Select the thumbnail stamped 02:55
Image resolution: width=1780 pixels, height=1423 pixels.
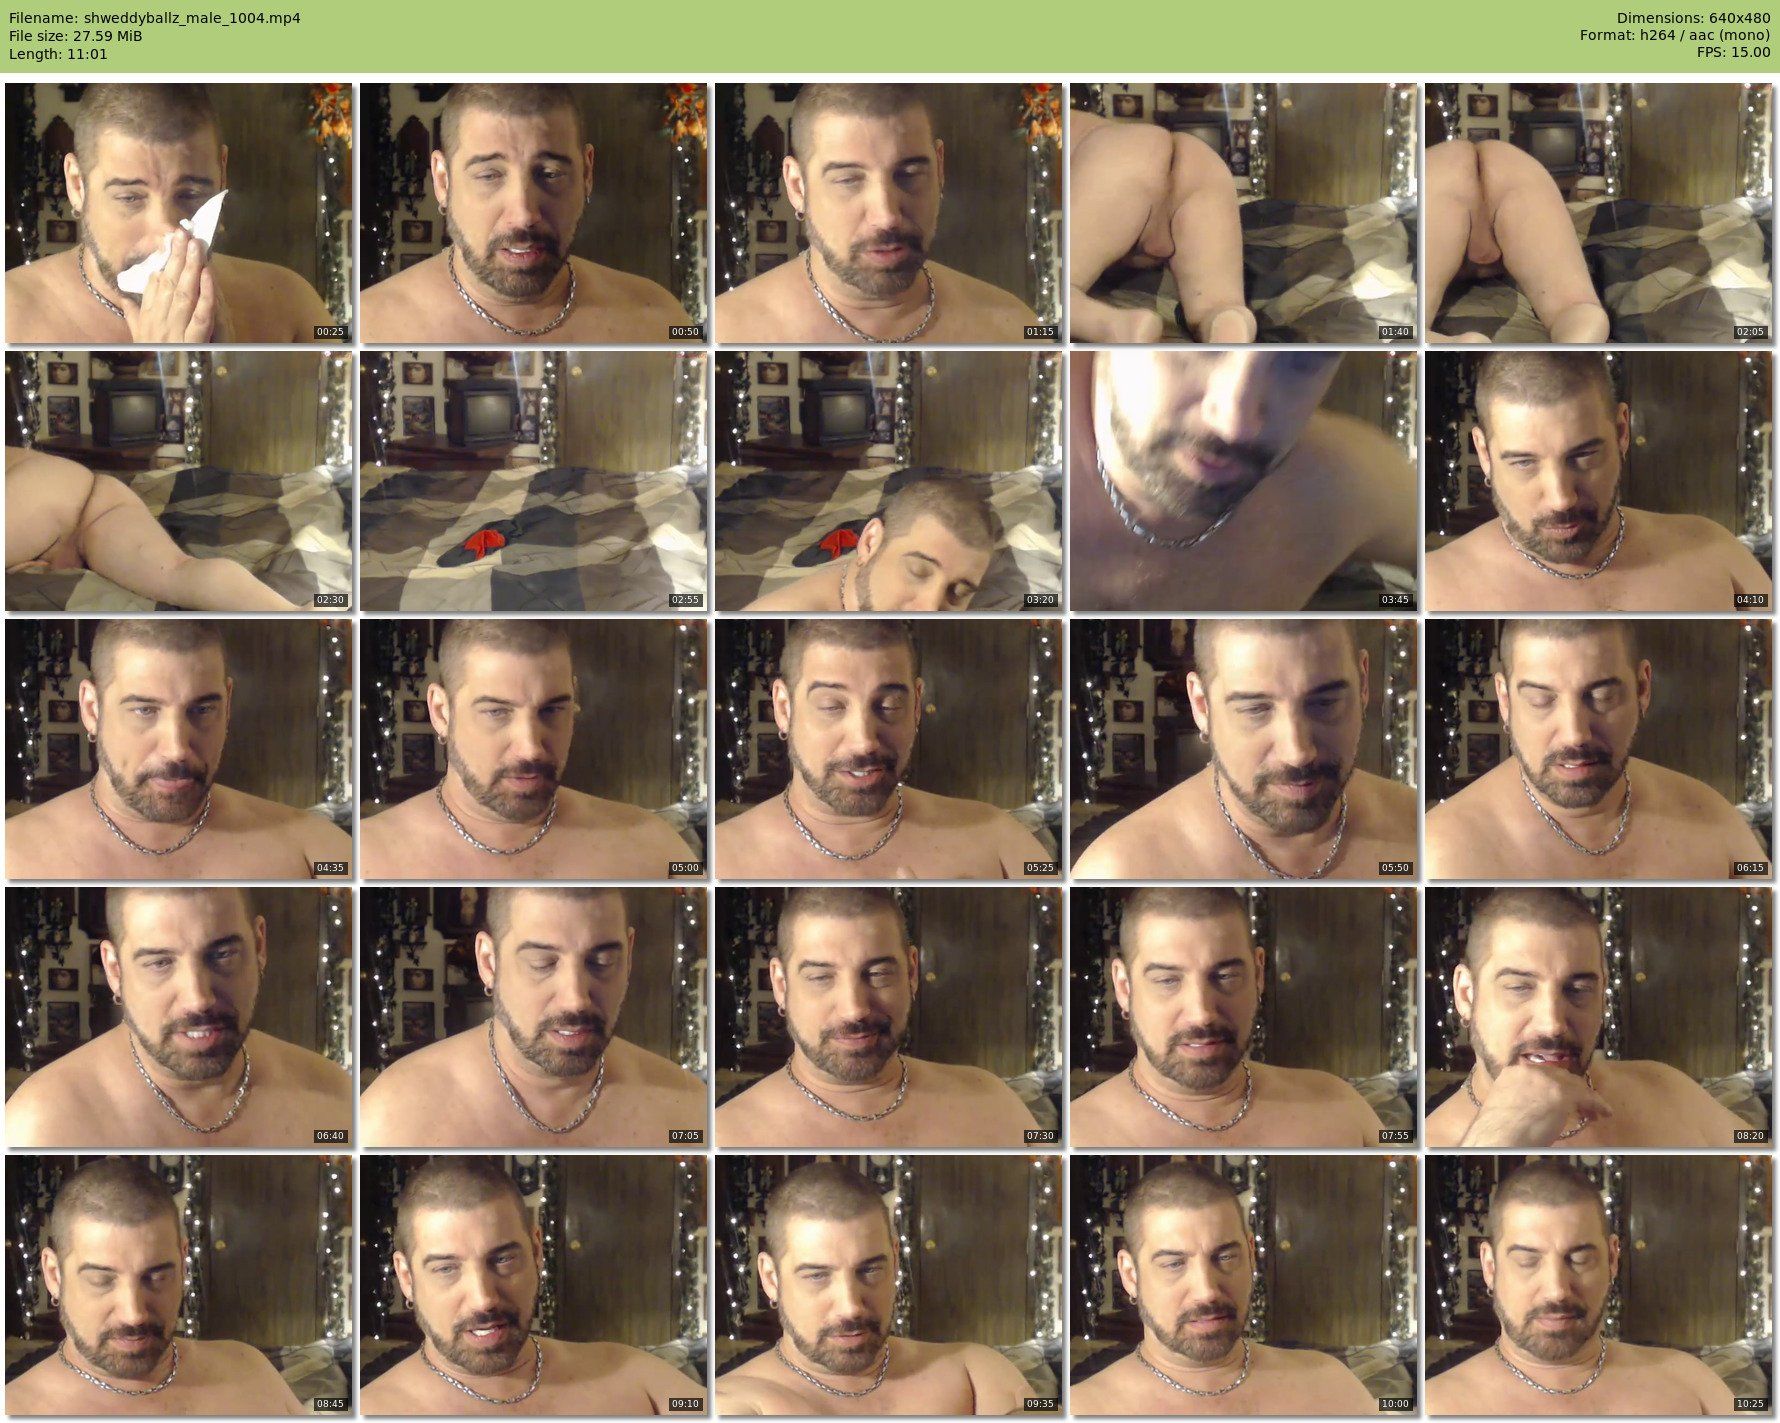[533, 481]
